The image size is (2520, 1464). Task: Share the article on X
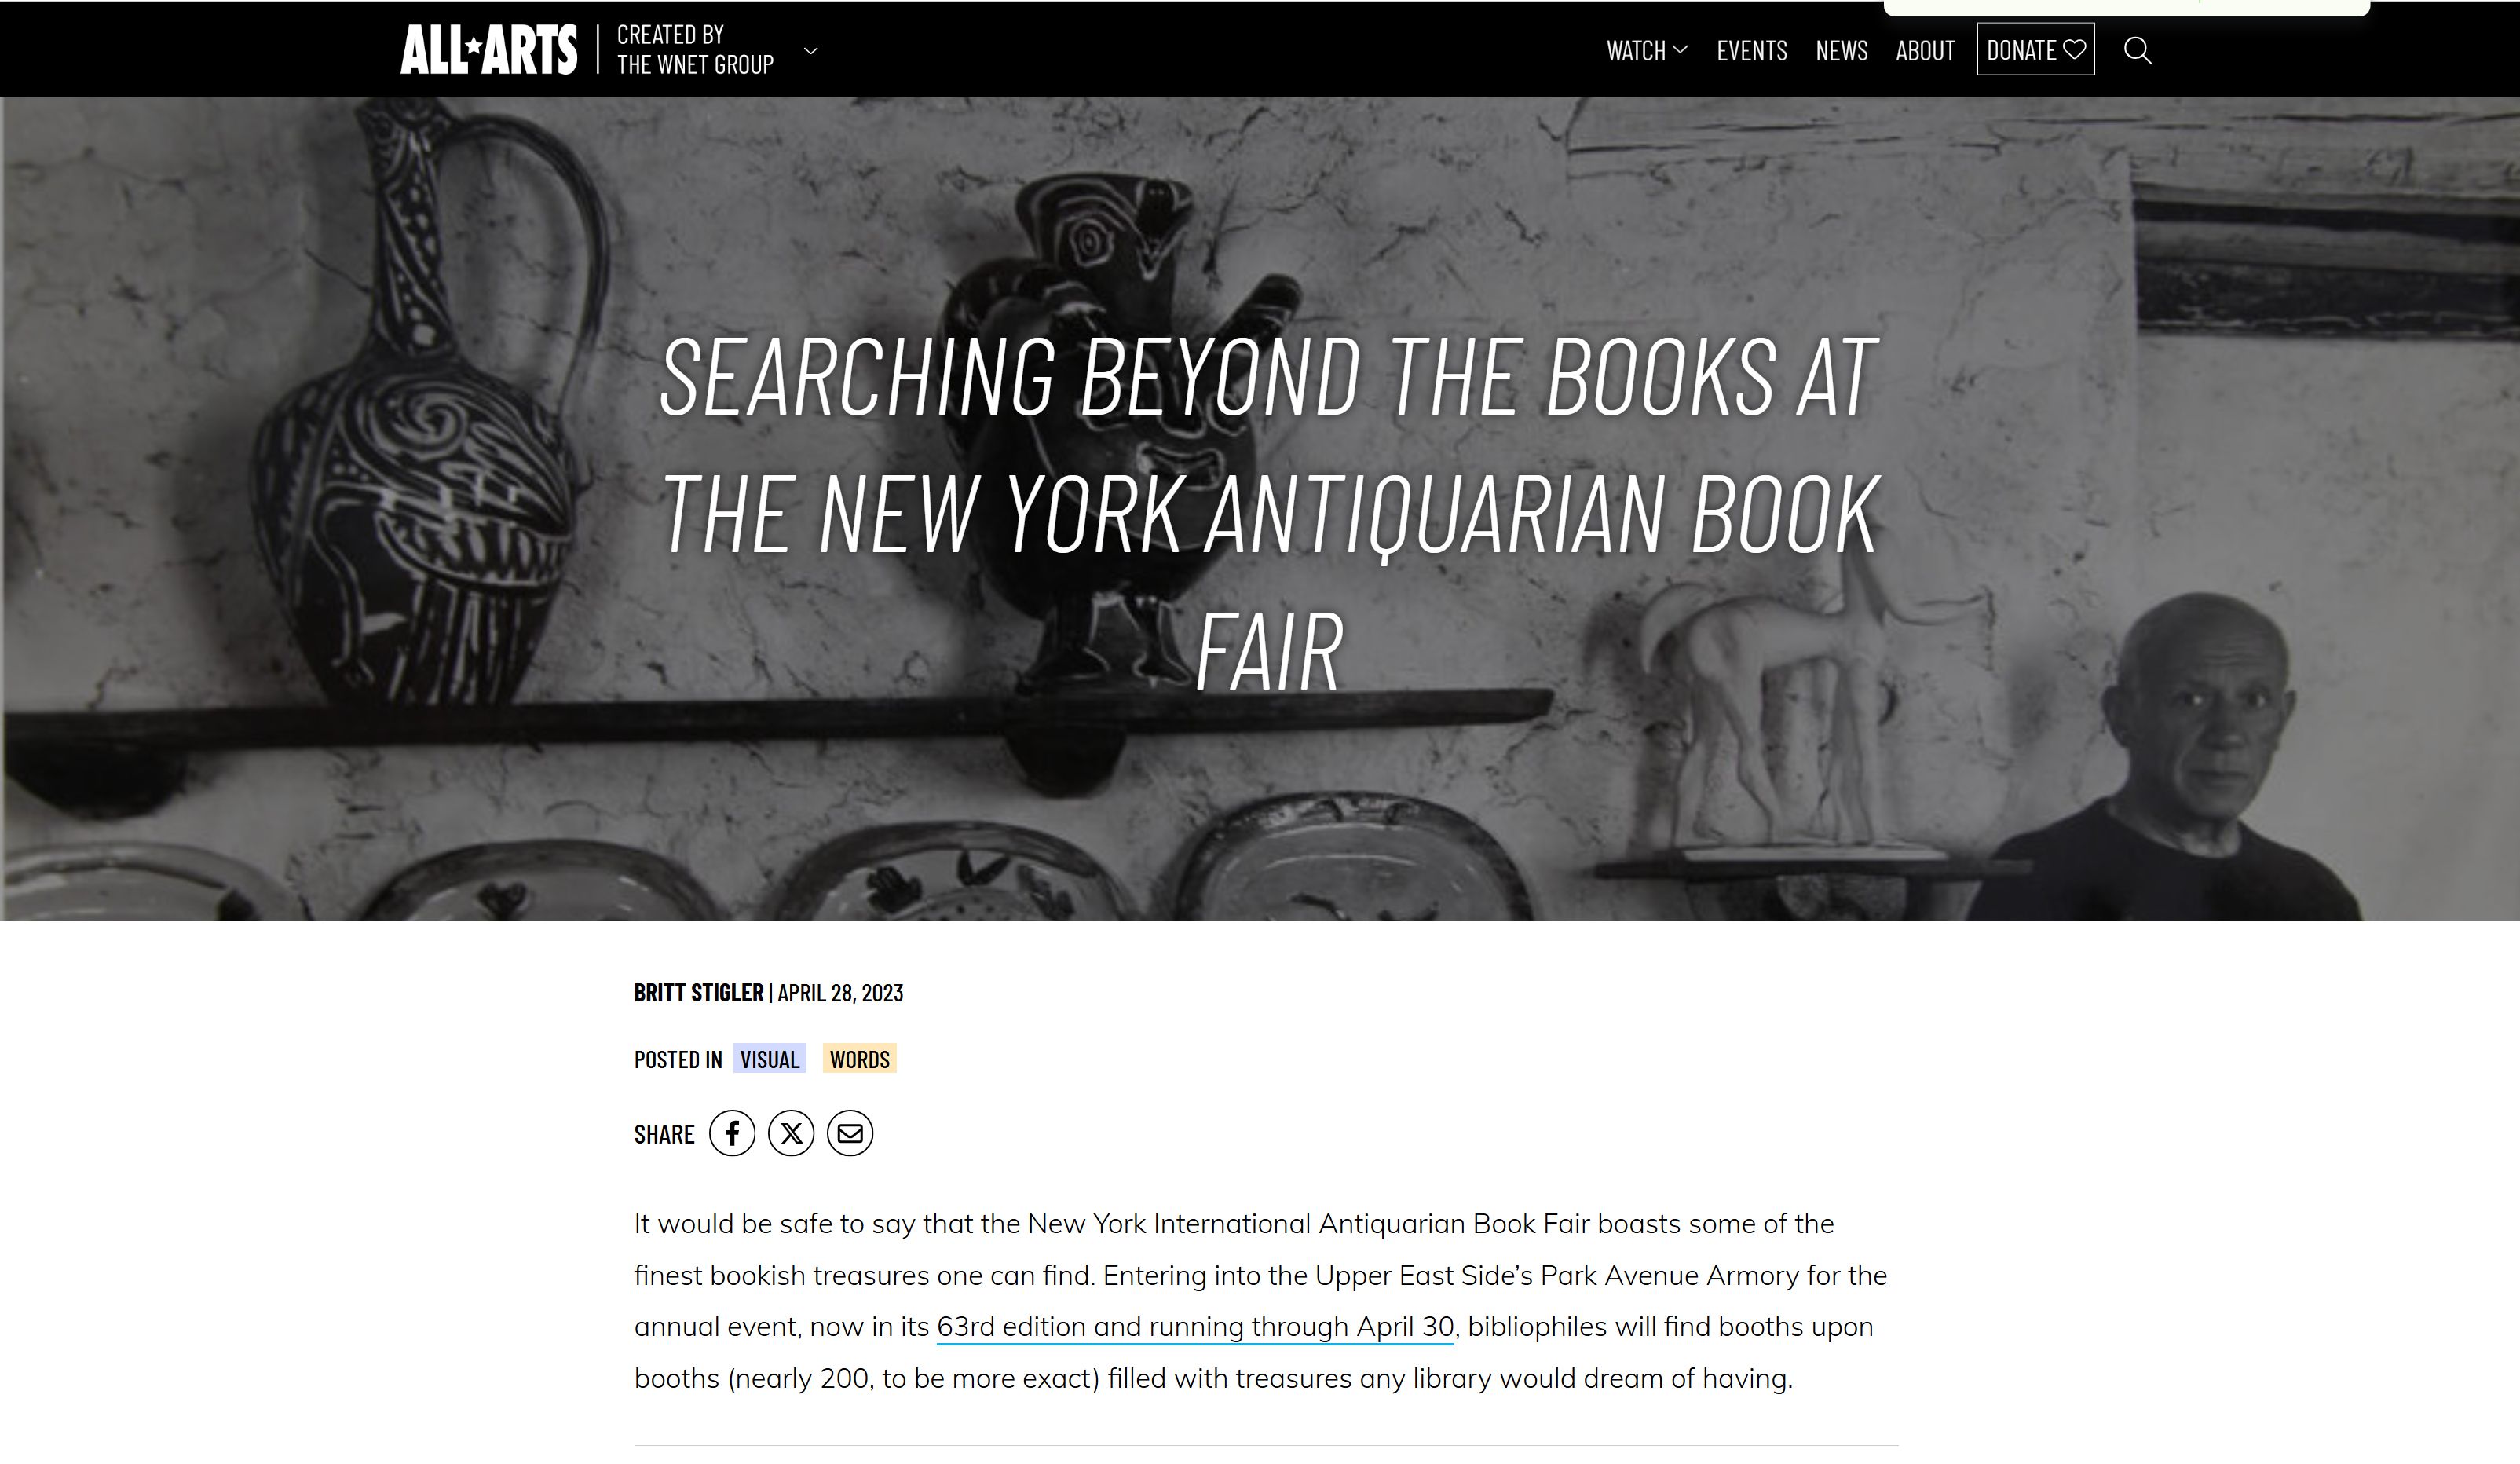791,1133
